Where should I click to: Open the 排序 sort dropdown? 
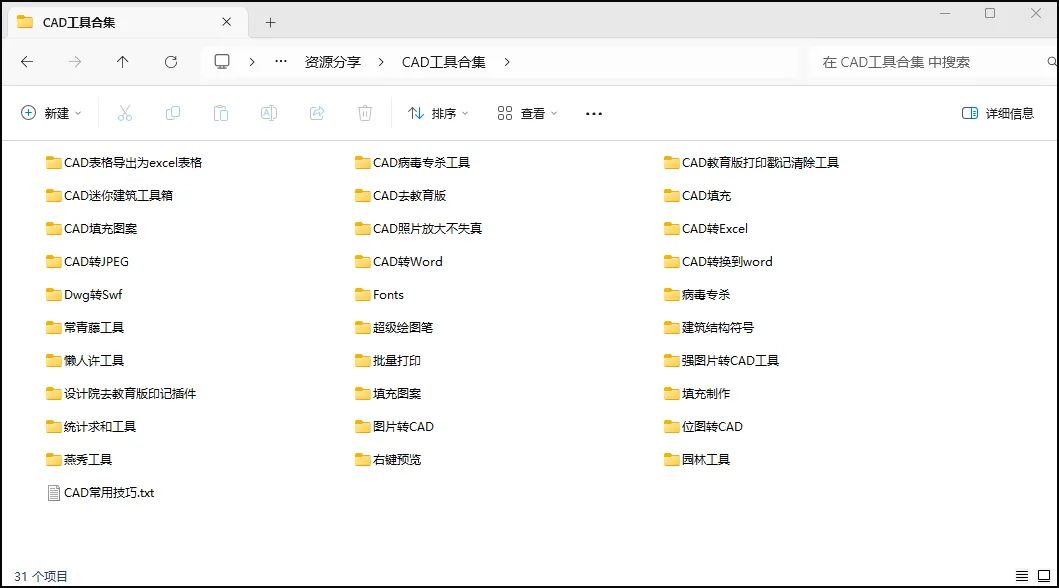(x=438, y=113)
